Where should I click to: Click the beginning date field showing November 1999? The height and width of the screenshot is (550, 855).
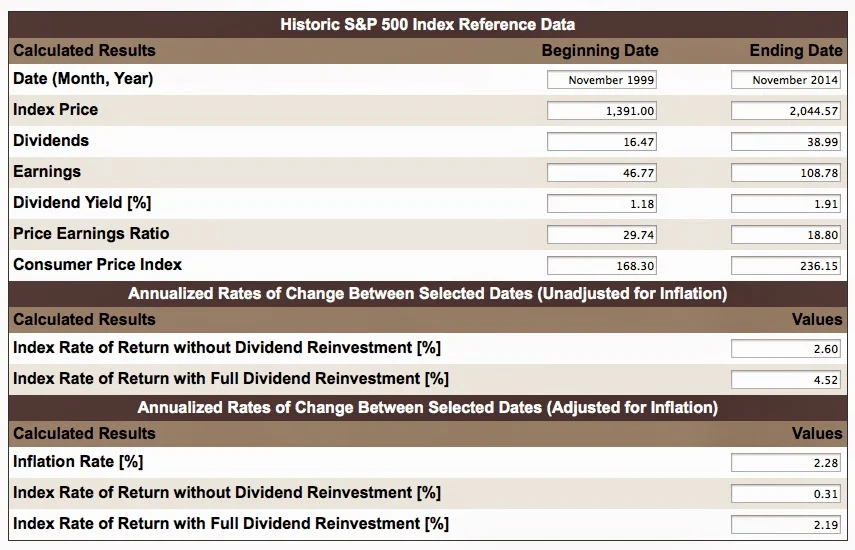point(602,80)
